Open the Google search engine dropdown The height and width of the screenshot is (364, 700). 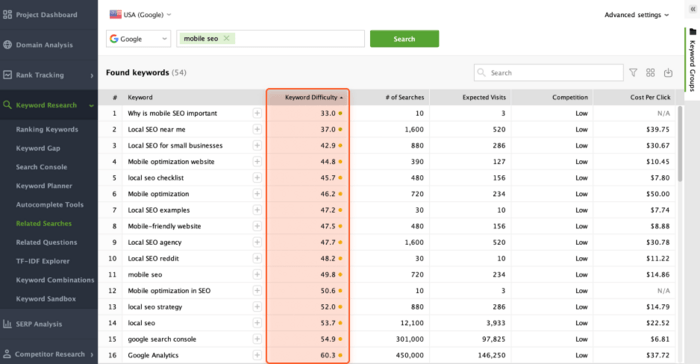[x=138, y=39]
